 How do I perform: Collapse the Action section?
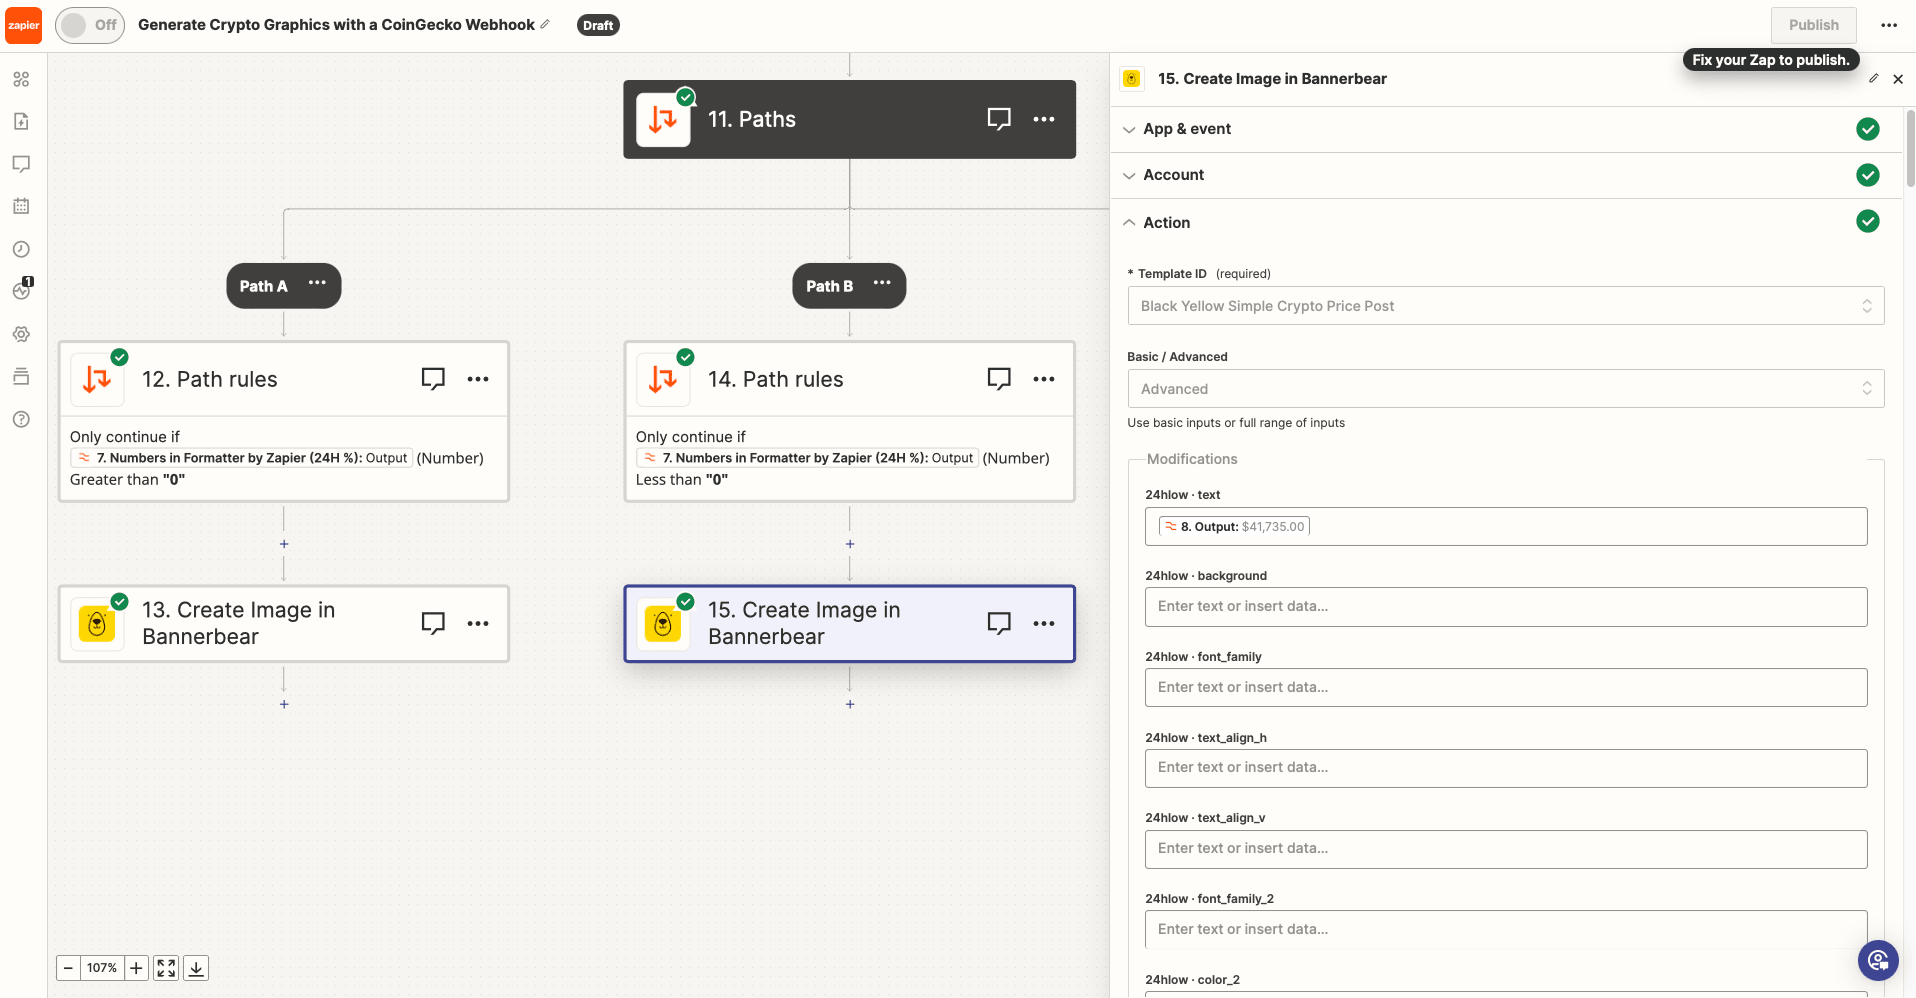pos(1129,222)
